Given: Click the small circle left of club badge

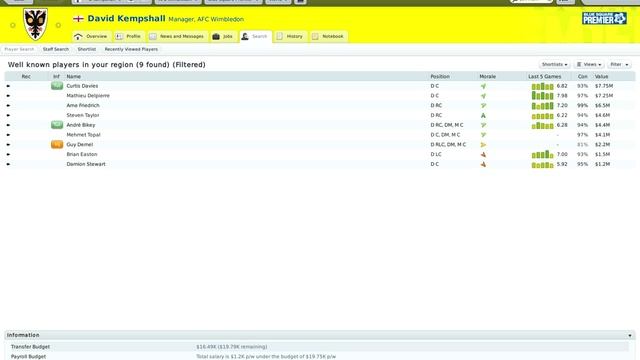Looking at the screenshot, I should coord(13,25).
